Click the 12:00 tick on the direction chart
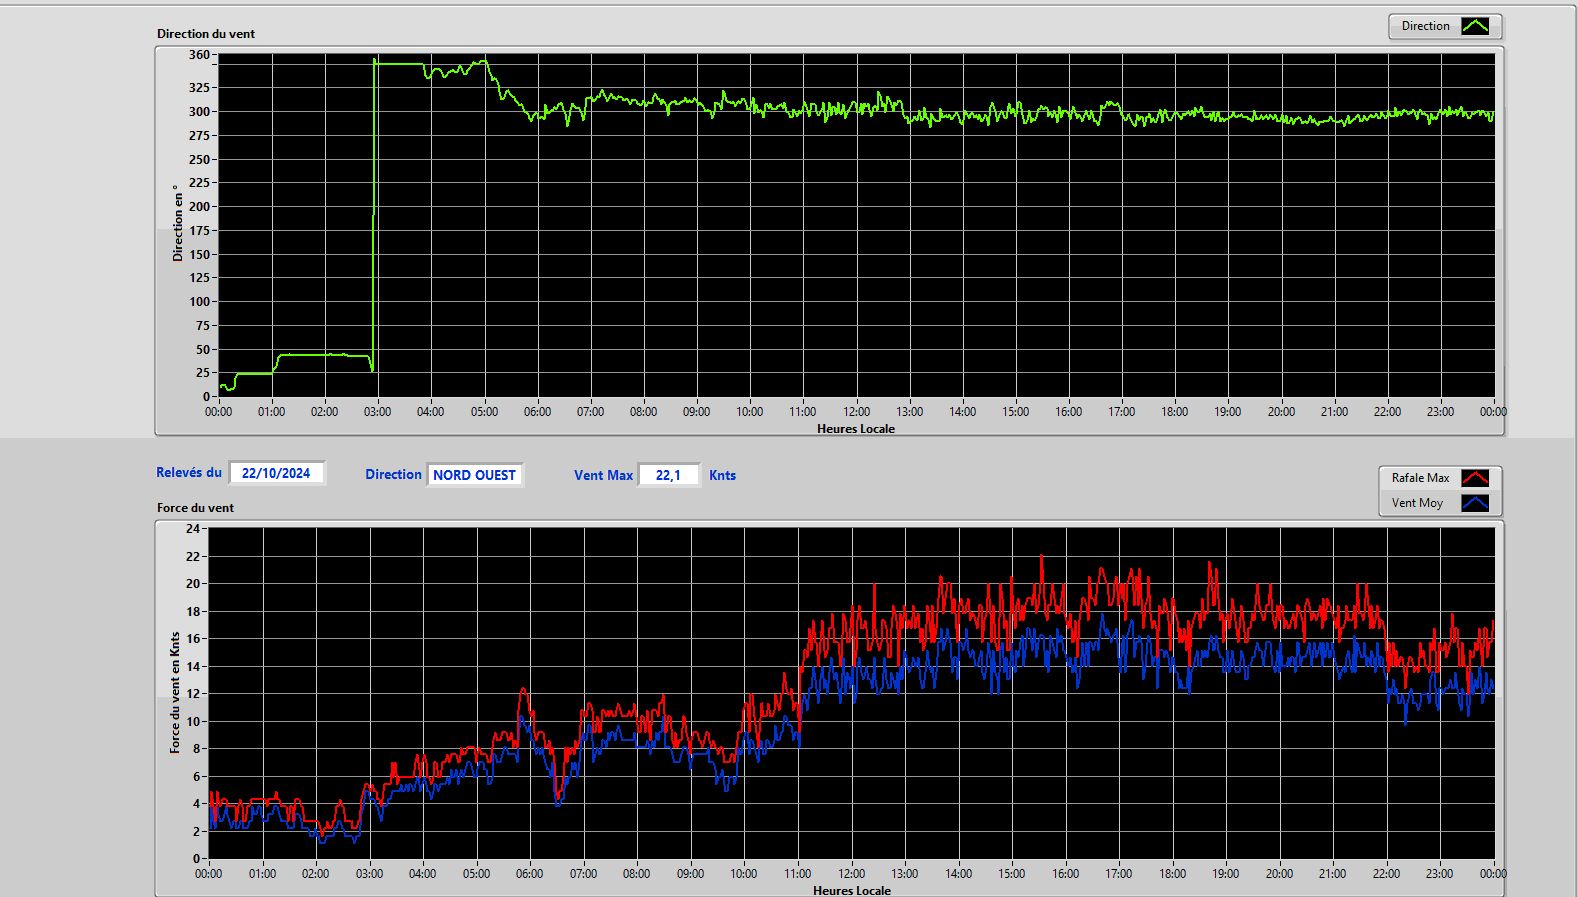Screen dimensions: 1578x897 pos(856,411)
